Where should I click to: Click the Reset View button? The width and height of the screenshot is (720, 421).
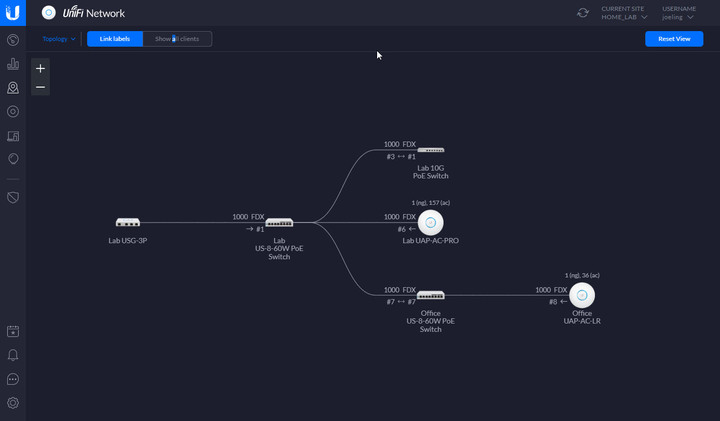(674, 39)
